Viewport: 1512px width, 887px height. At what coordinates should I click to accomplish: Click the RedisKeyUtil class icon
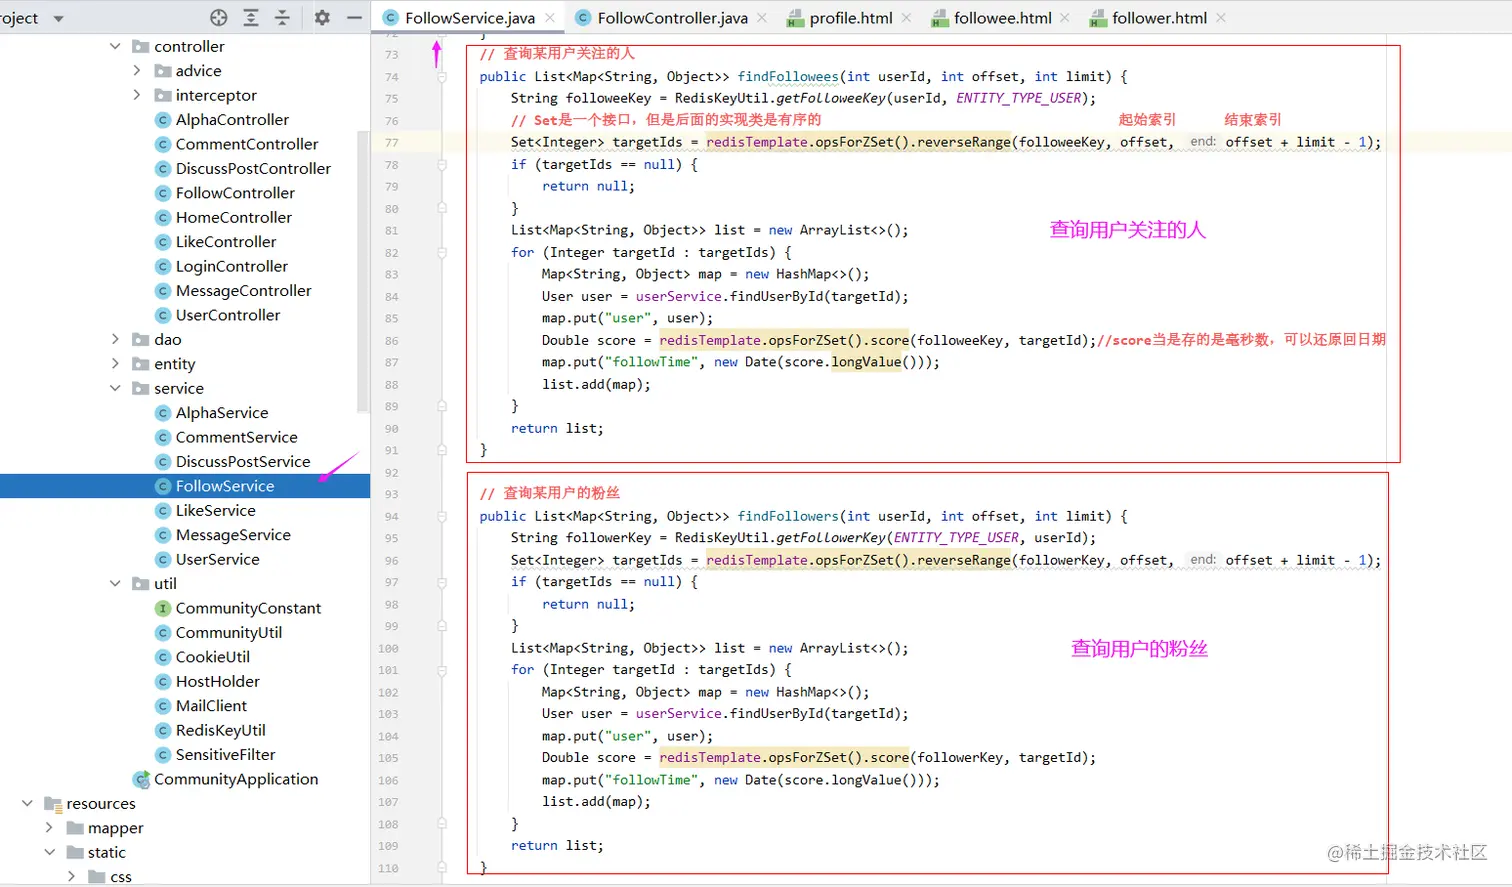(163, 730)
